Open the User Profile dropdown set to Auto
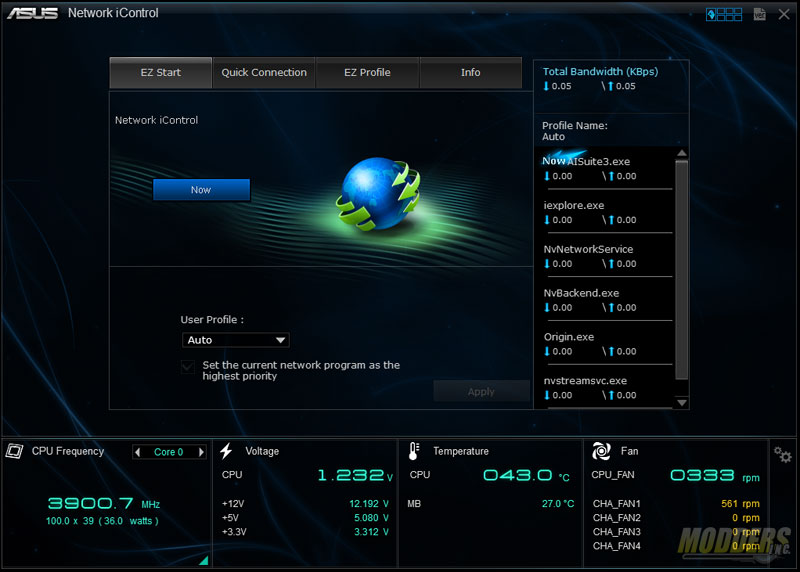This screenshot has height=572, width=800. click(236, 340)
